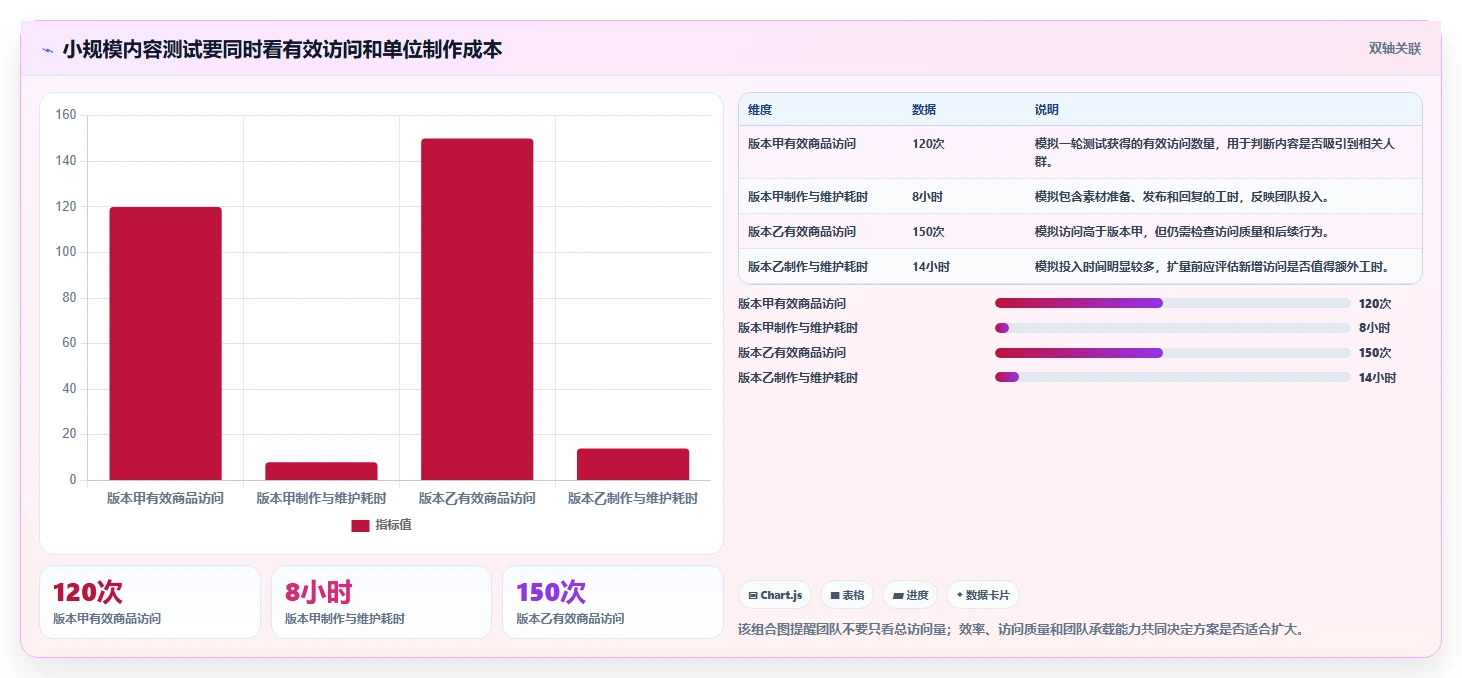Click the progress list label 版本甲有效商品访问
This screenshot has width=1462, height=678.
(x=792, y=304)
